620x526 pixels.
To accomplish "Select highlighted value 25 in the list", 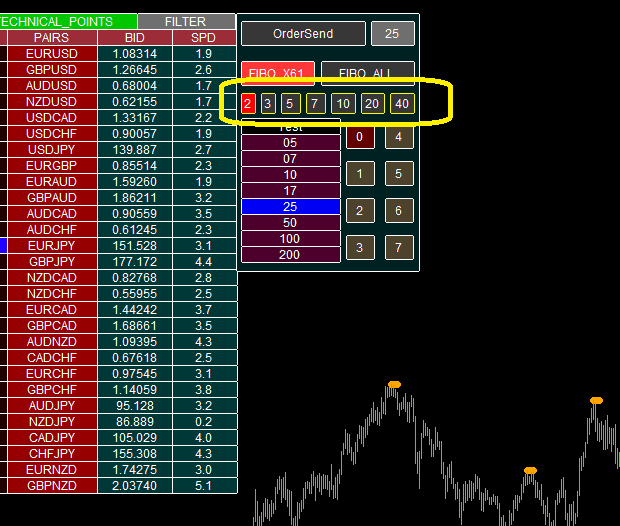I will click(291, 207).
